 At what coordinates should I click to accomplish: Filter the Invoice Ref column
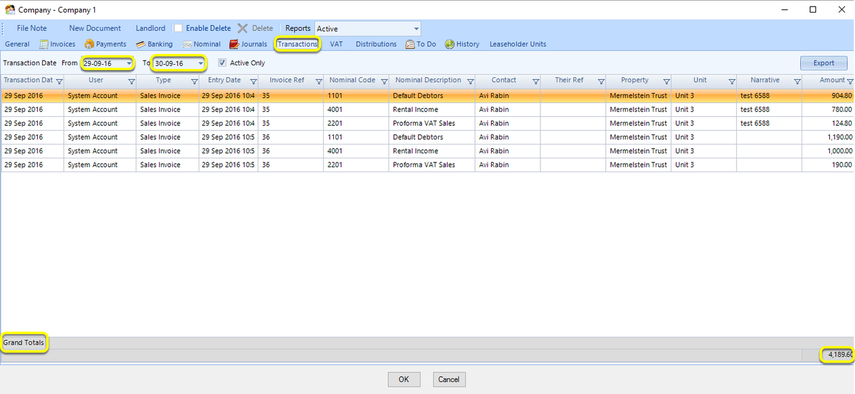[x=319, y=81]
